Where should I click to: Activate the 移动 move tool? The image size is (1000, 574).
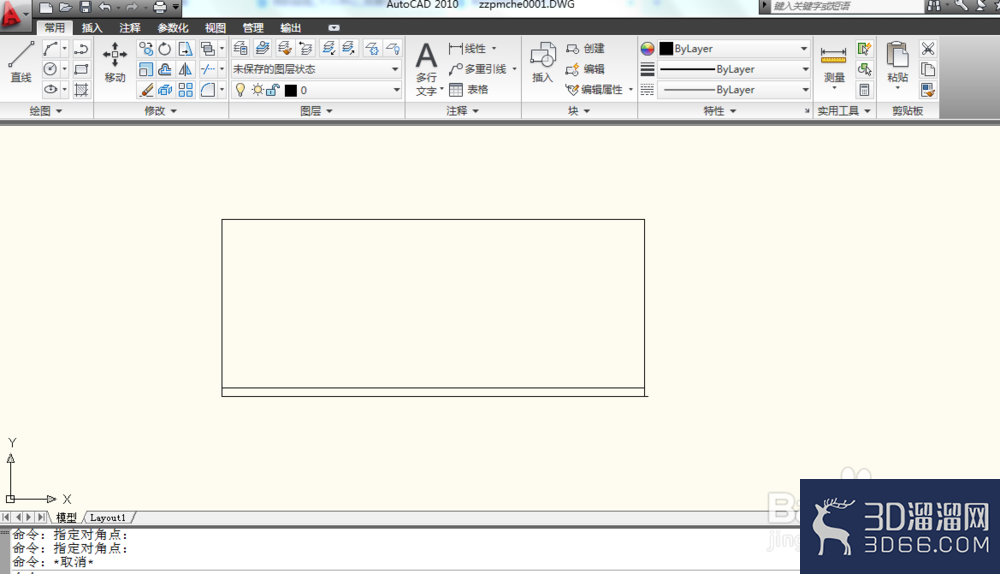tap(115, 62)
